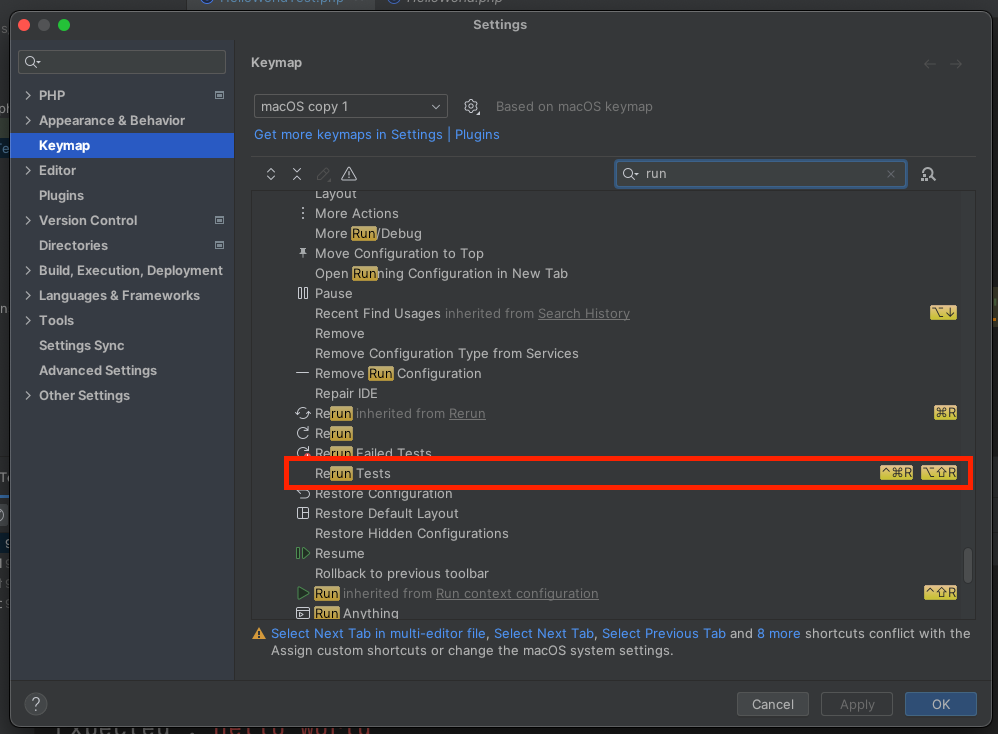Select the Repair IDE action row
998x734 pixels.
tap(613, 393)
